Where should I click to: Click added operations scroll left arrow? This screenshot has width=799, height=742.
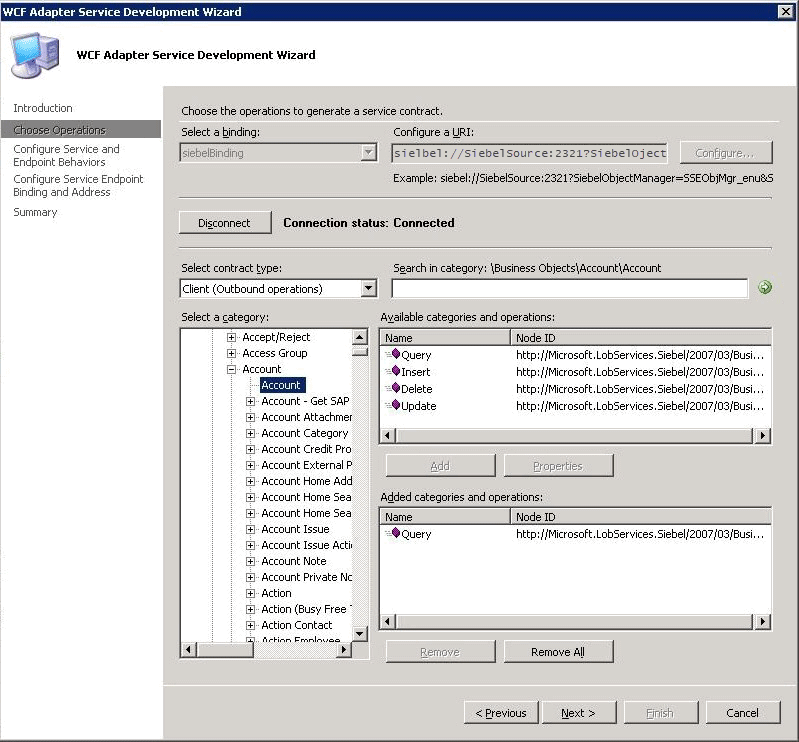388,622
